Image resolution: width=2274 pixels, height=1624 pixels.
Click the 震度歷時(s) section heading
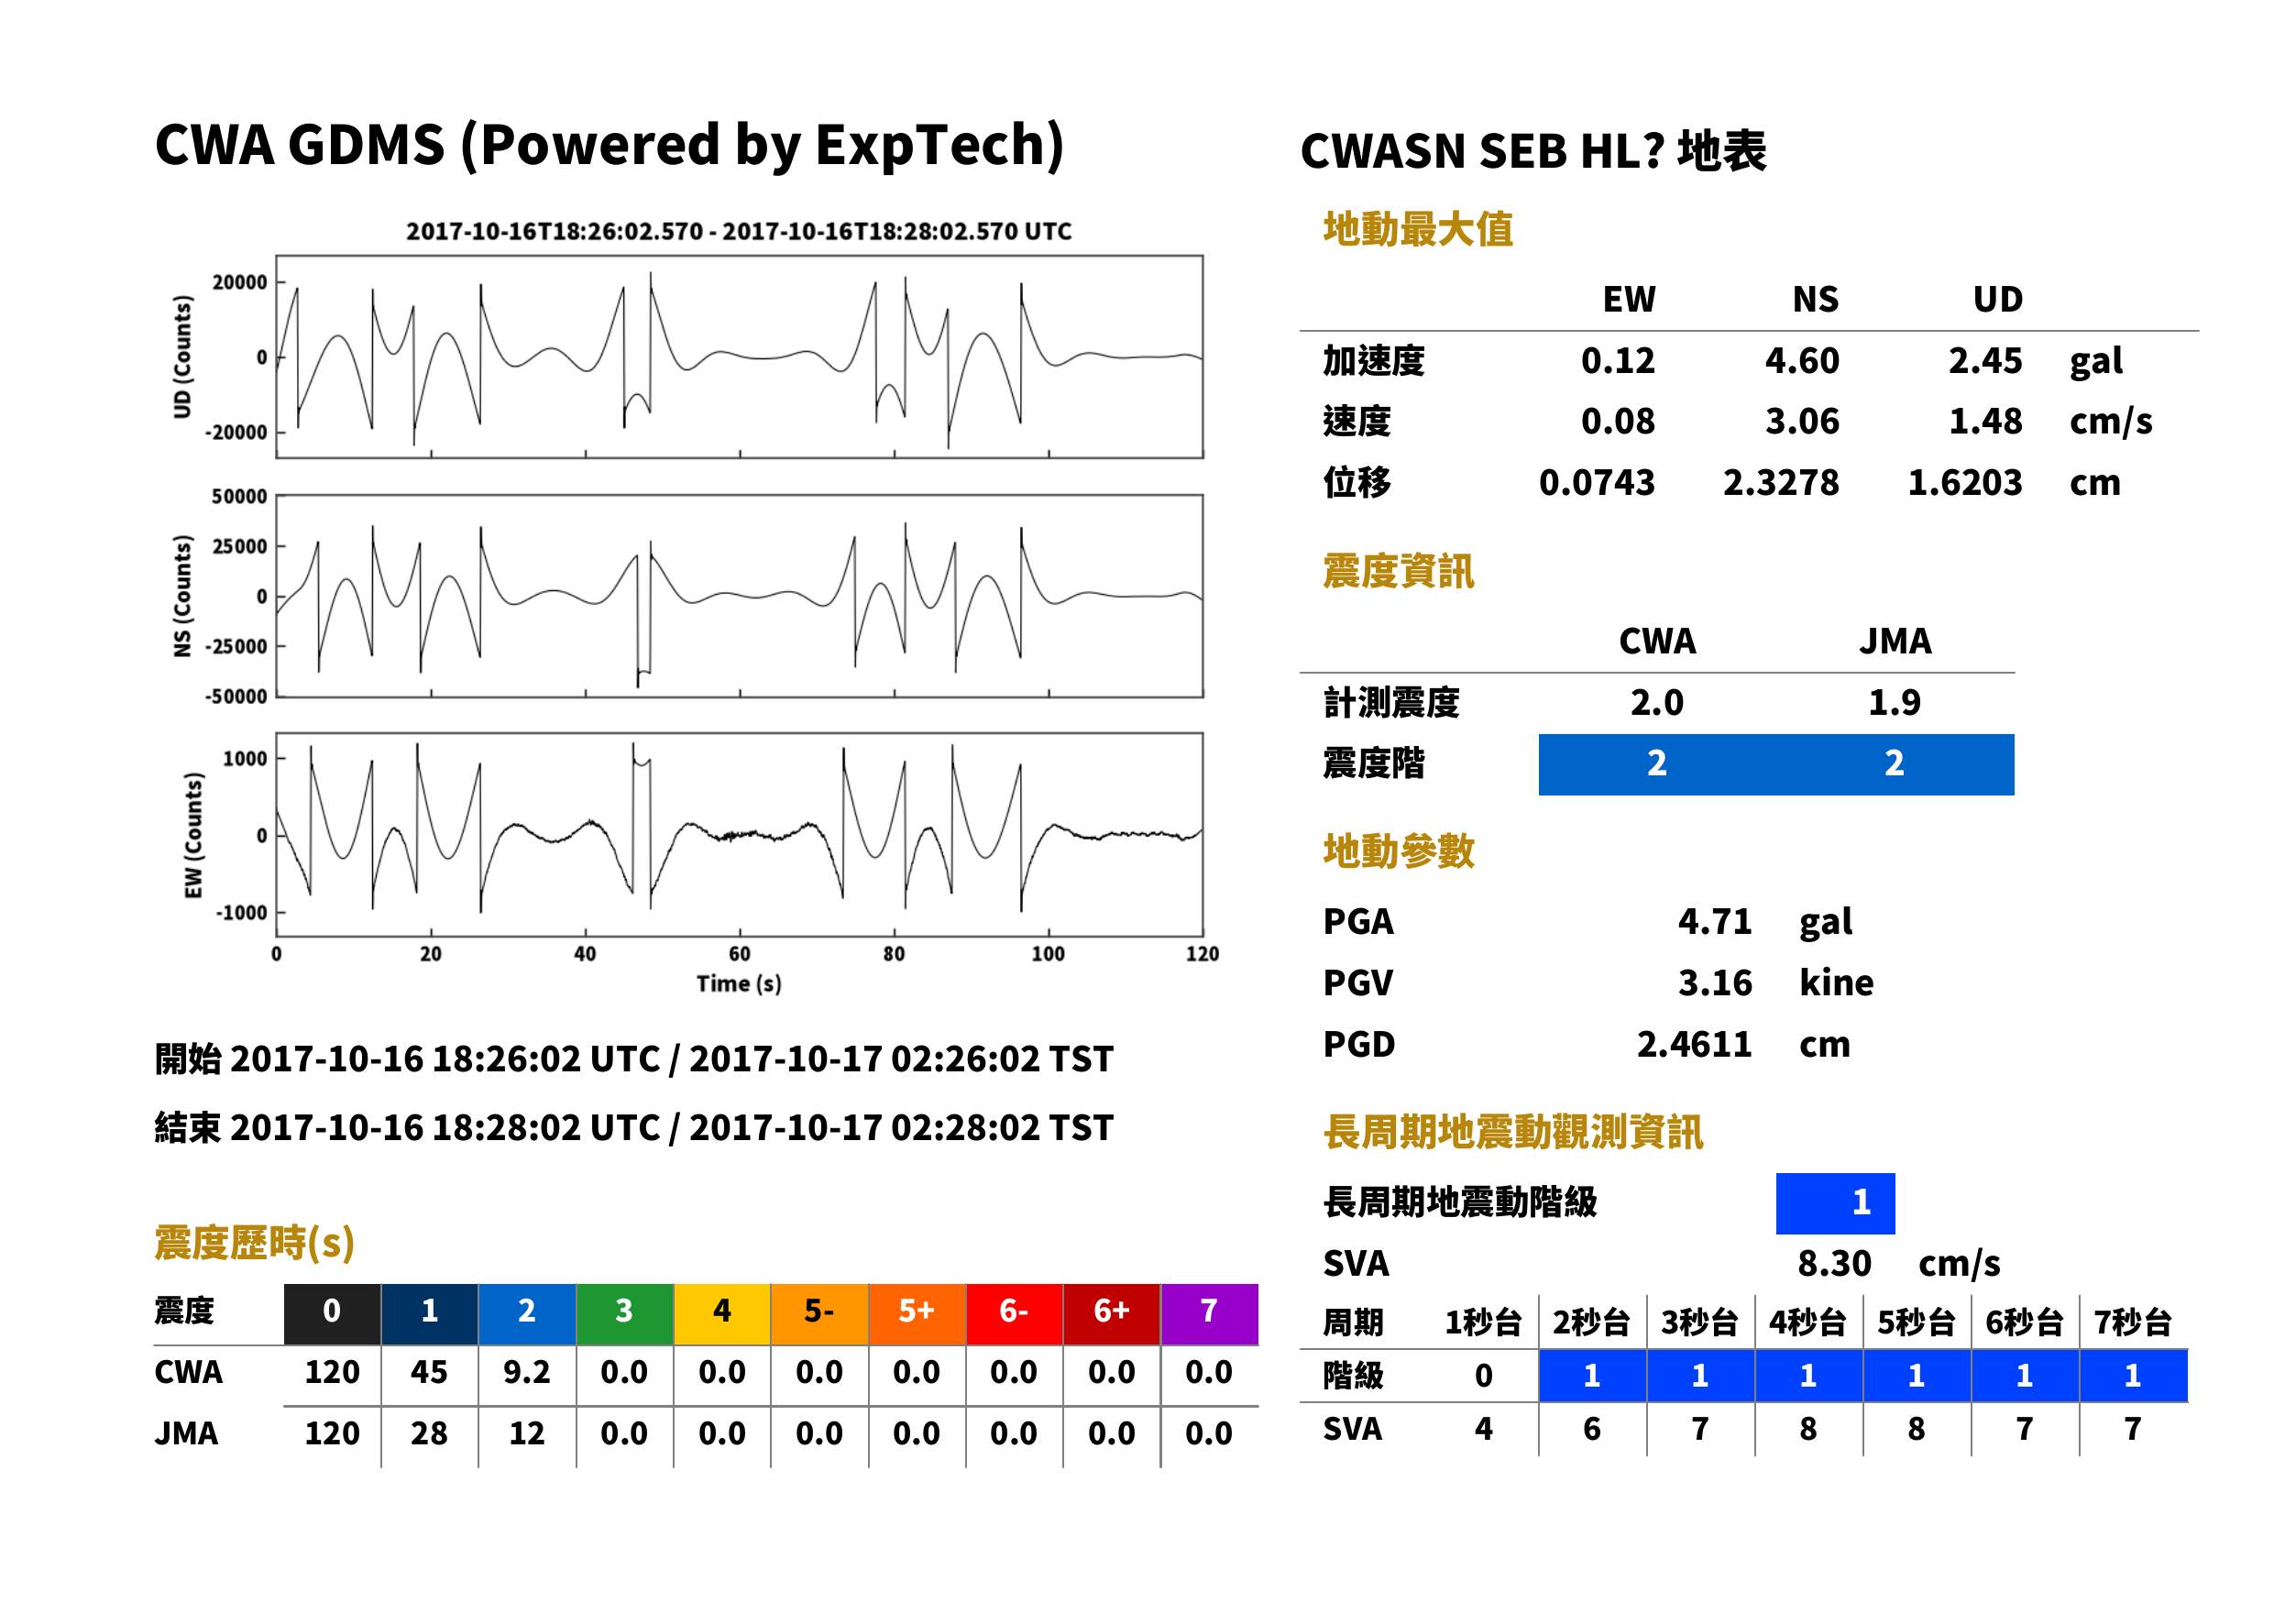(255, 1242)
